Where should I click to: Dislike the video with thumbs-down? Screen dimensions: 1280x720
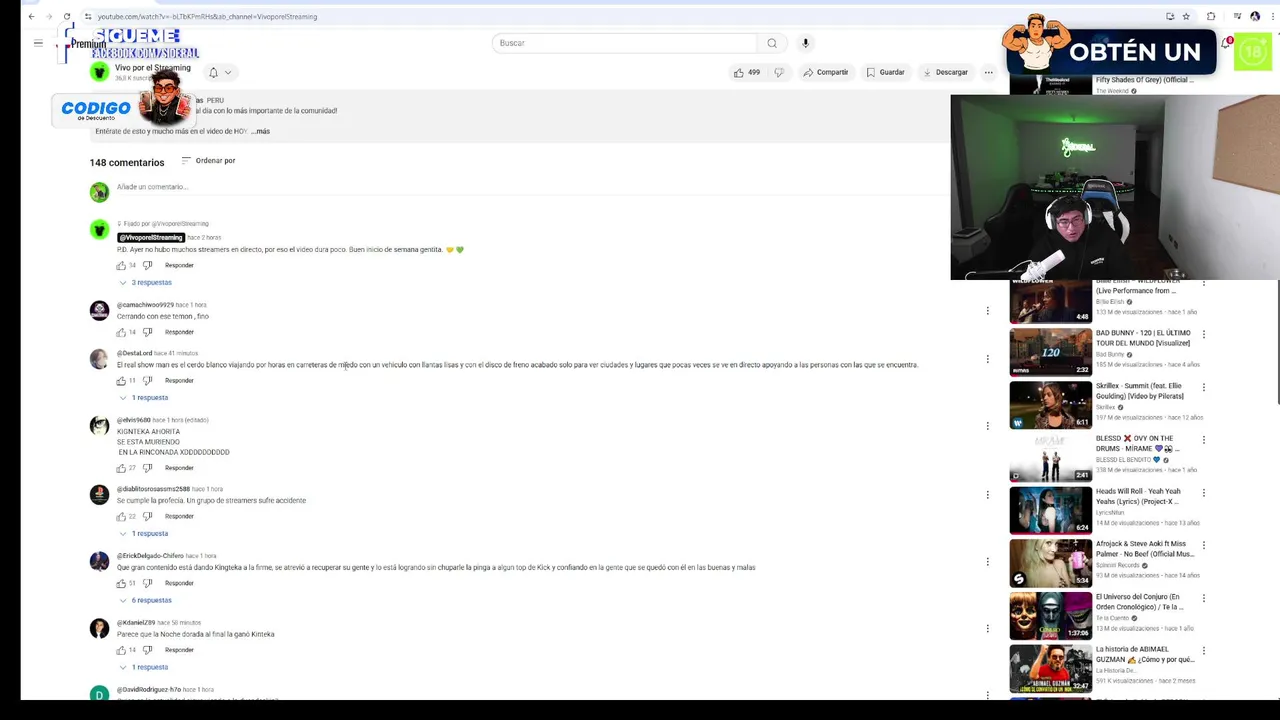pyautogui.click(x=779, y=72)
